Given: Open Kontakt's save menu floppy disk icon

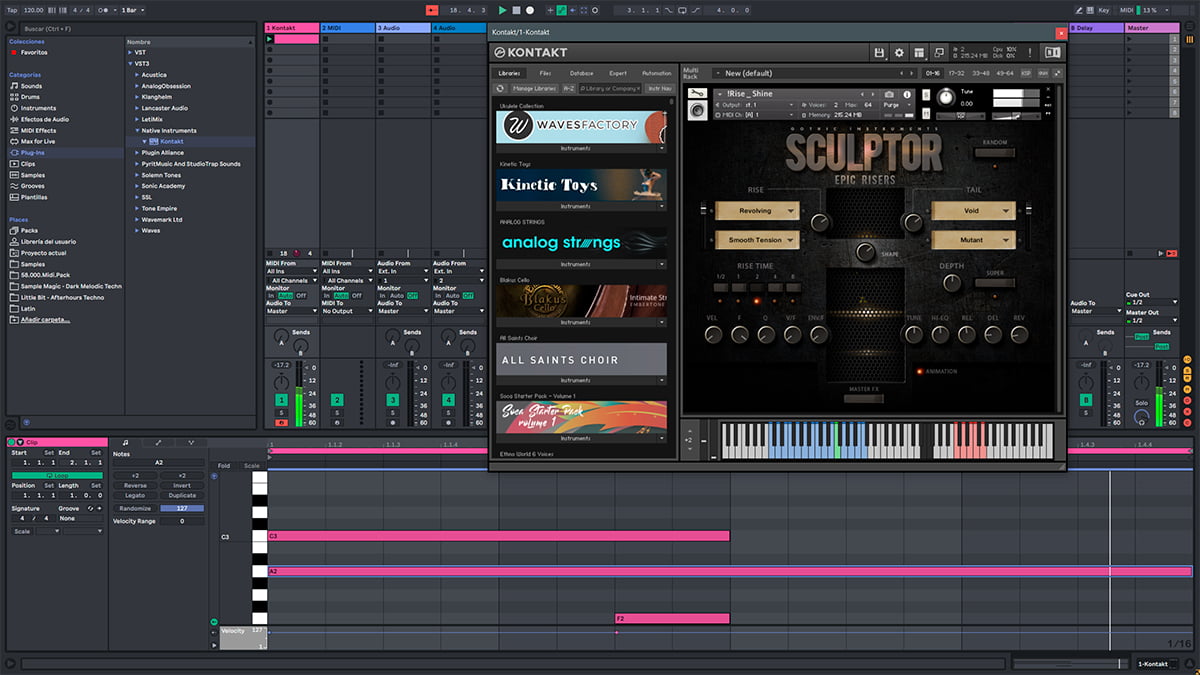Looking at the screenshot, I should point(879,52).
